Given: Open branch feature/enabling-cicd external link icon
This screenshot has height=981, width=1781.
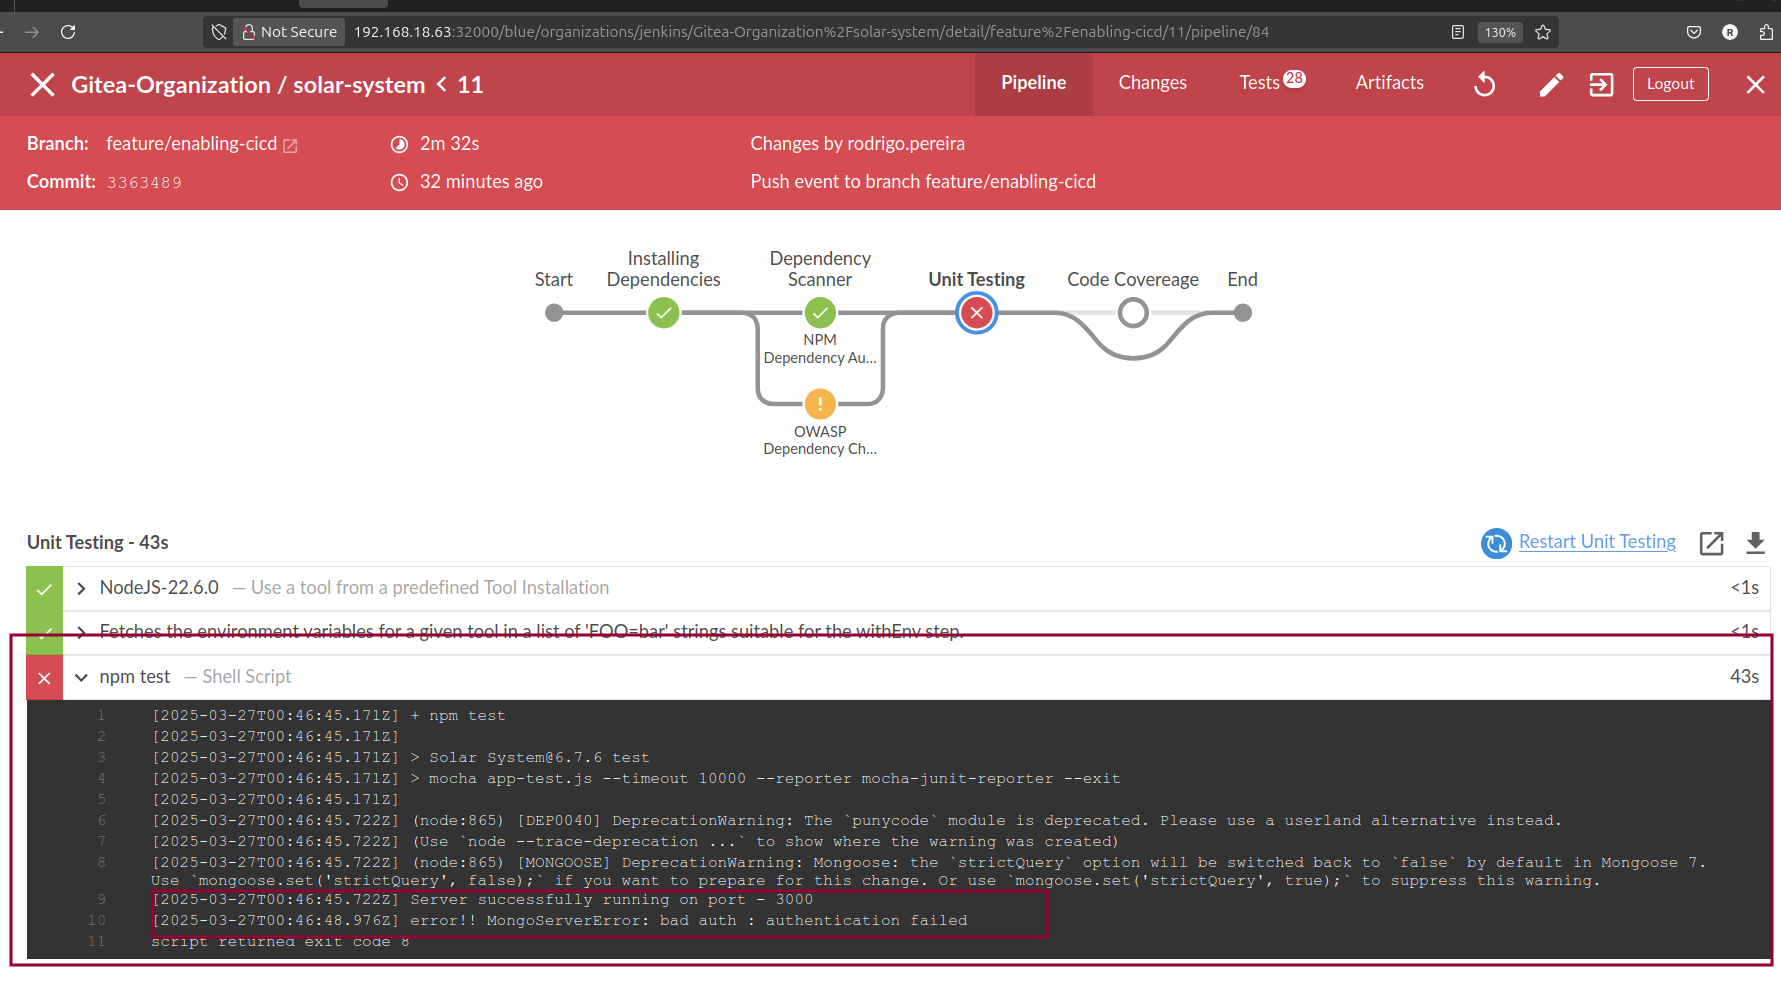Looking at the screenshot, I should (290, 146).
